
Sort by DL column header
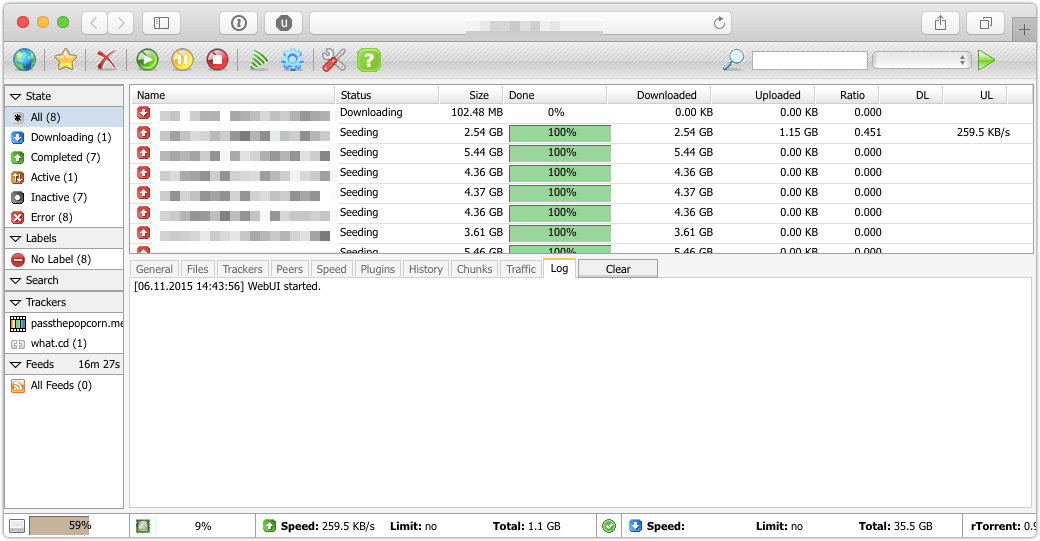click(911, 95)
